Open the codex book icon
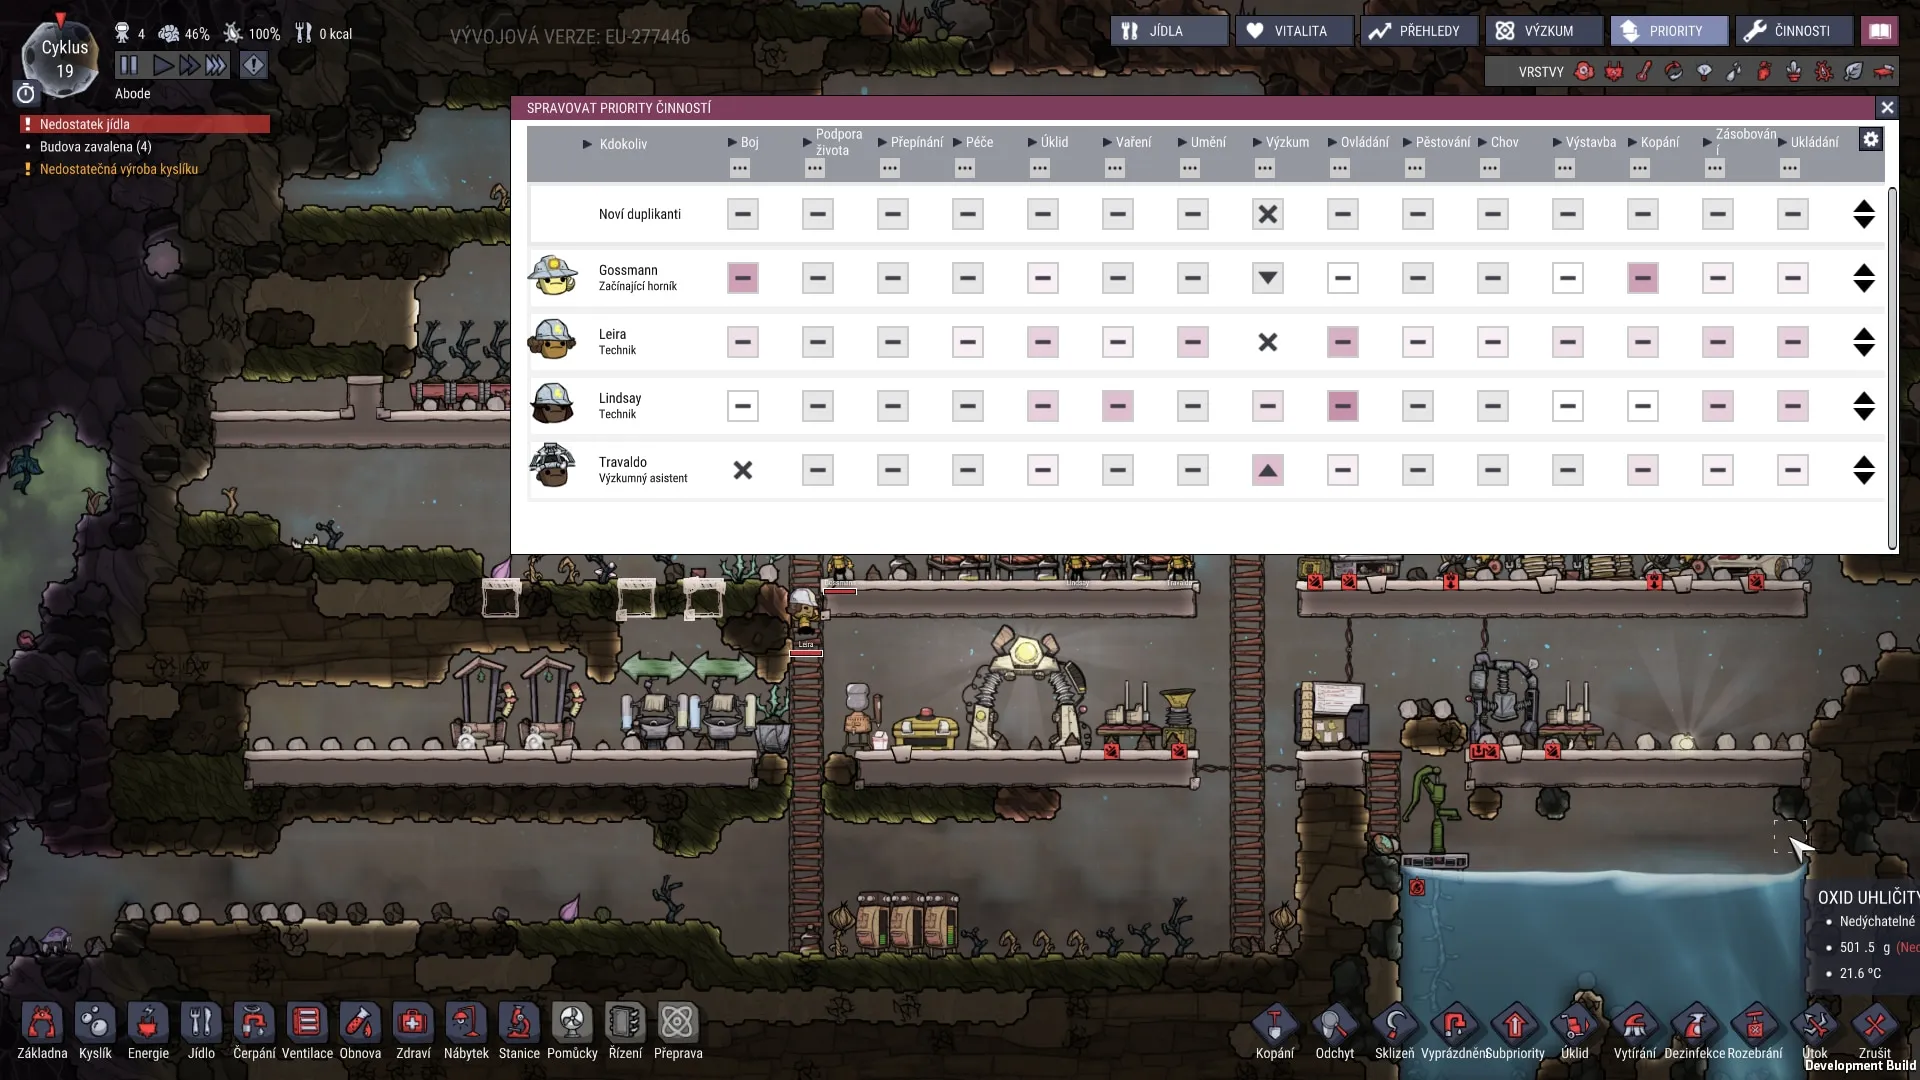The width and height of the screenshot is (1920, 1080). coord(1880,31)
